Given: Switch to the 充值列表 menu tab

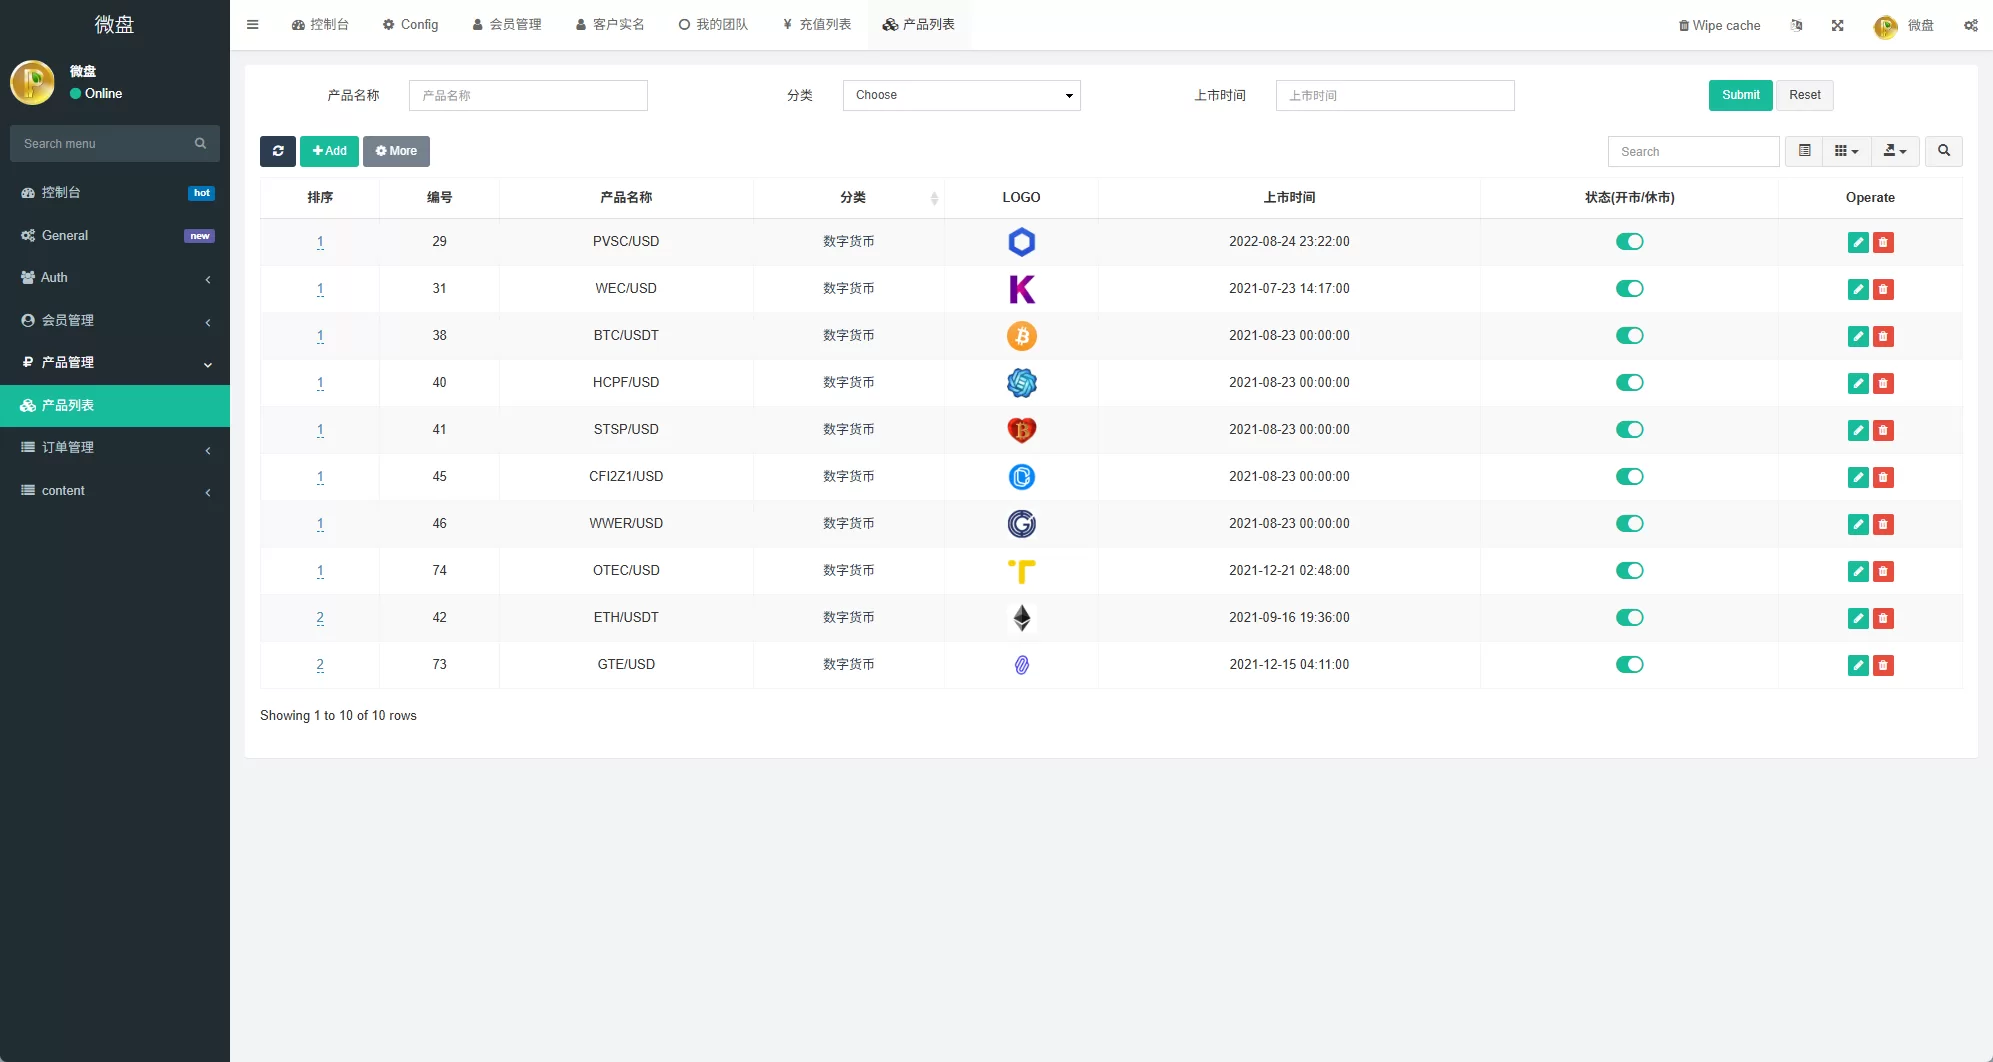Looking at the screenshot, I should pyautogui.click(x=816, y=24).
